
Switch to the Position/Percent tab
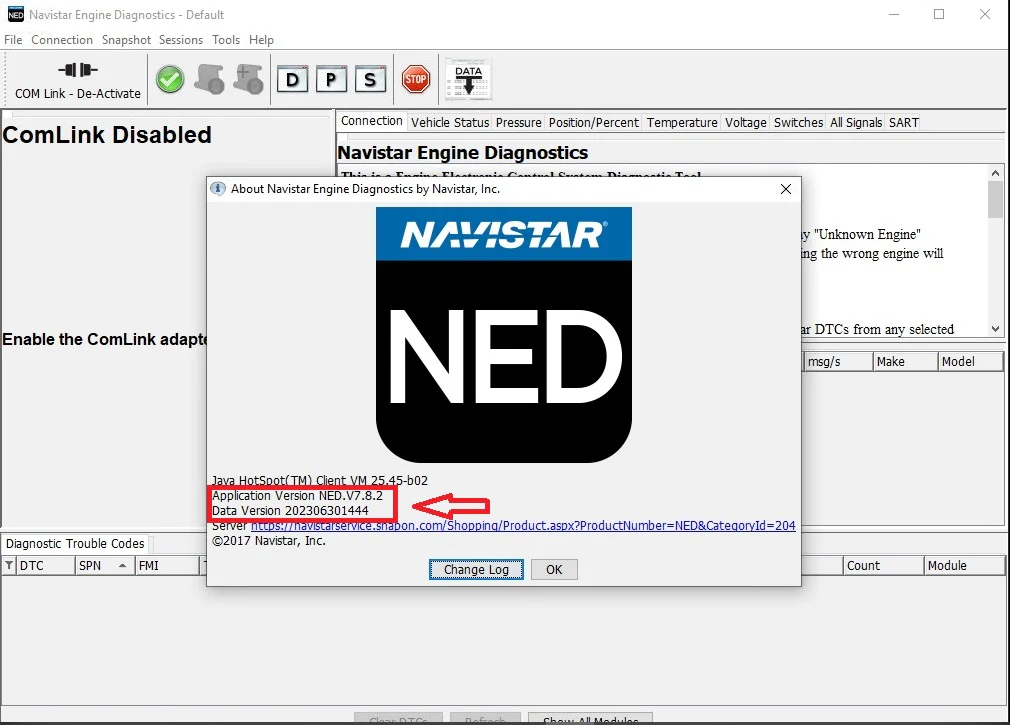[594, 122]
